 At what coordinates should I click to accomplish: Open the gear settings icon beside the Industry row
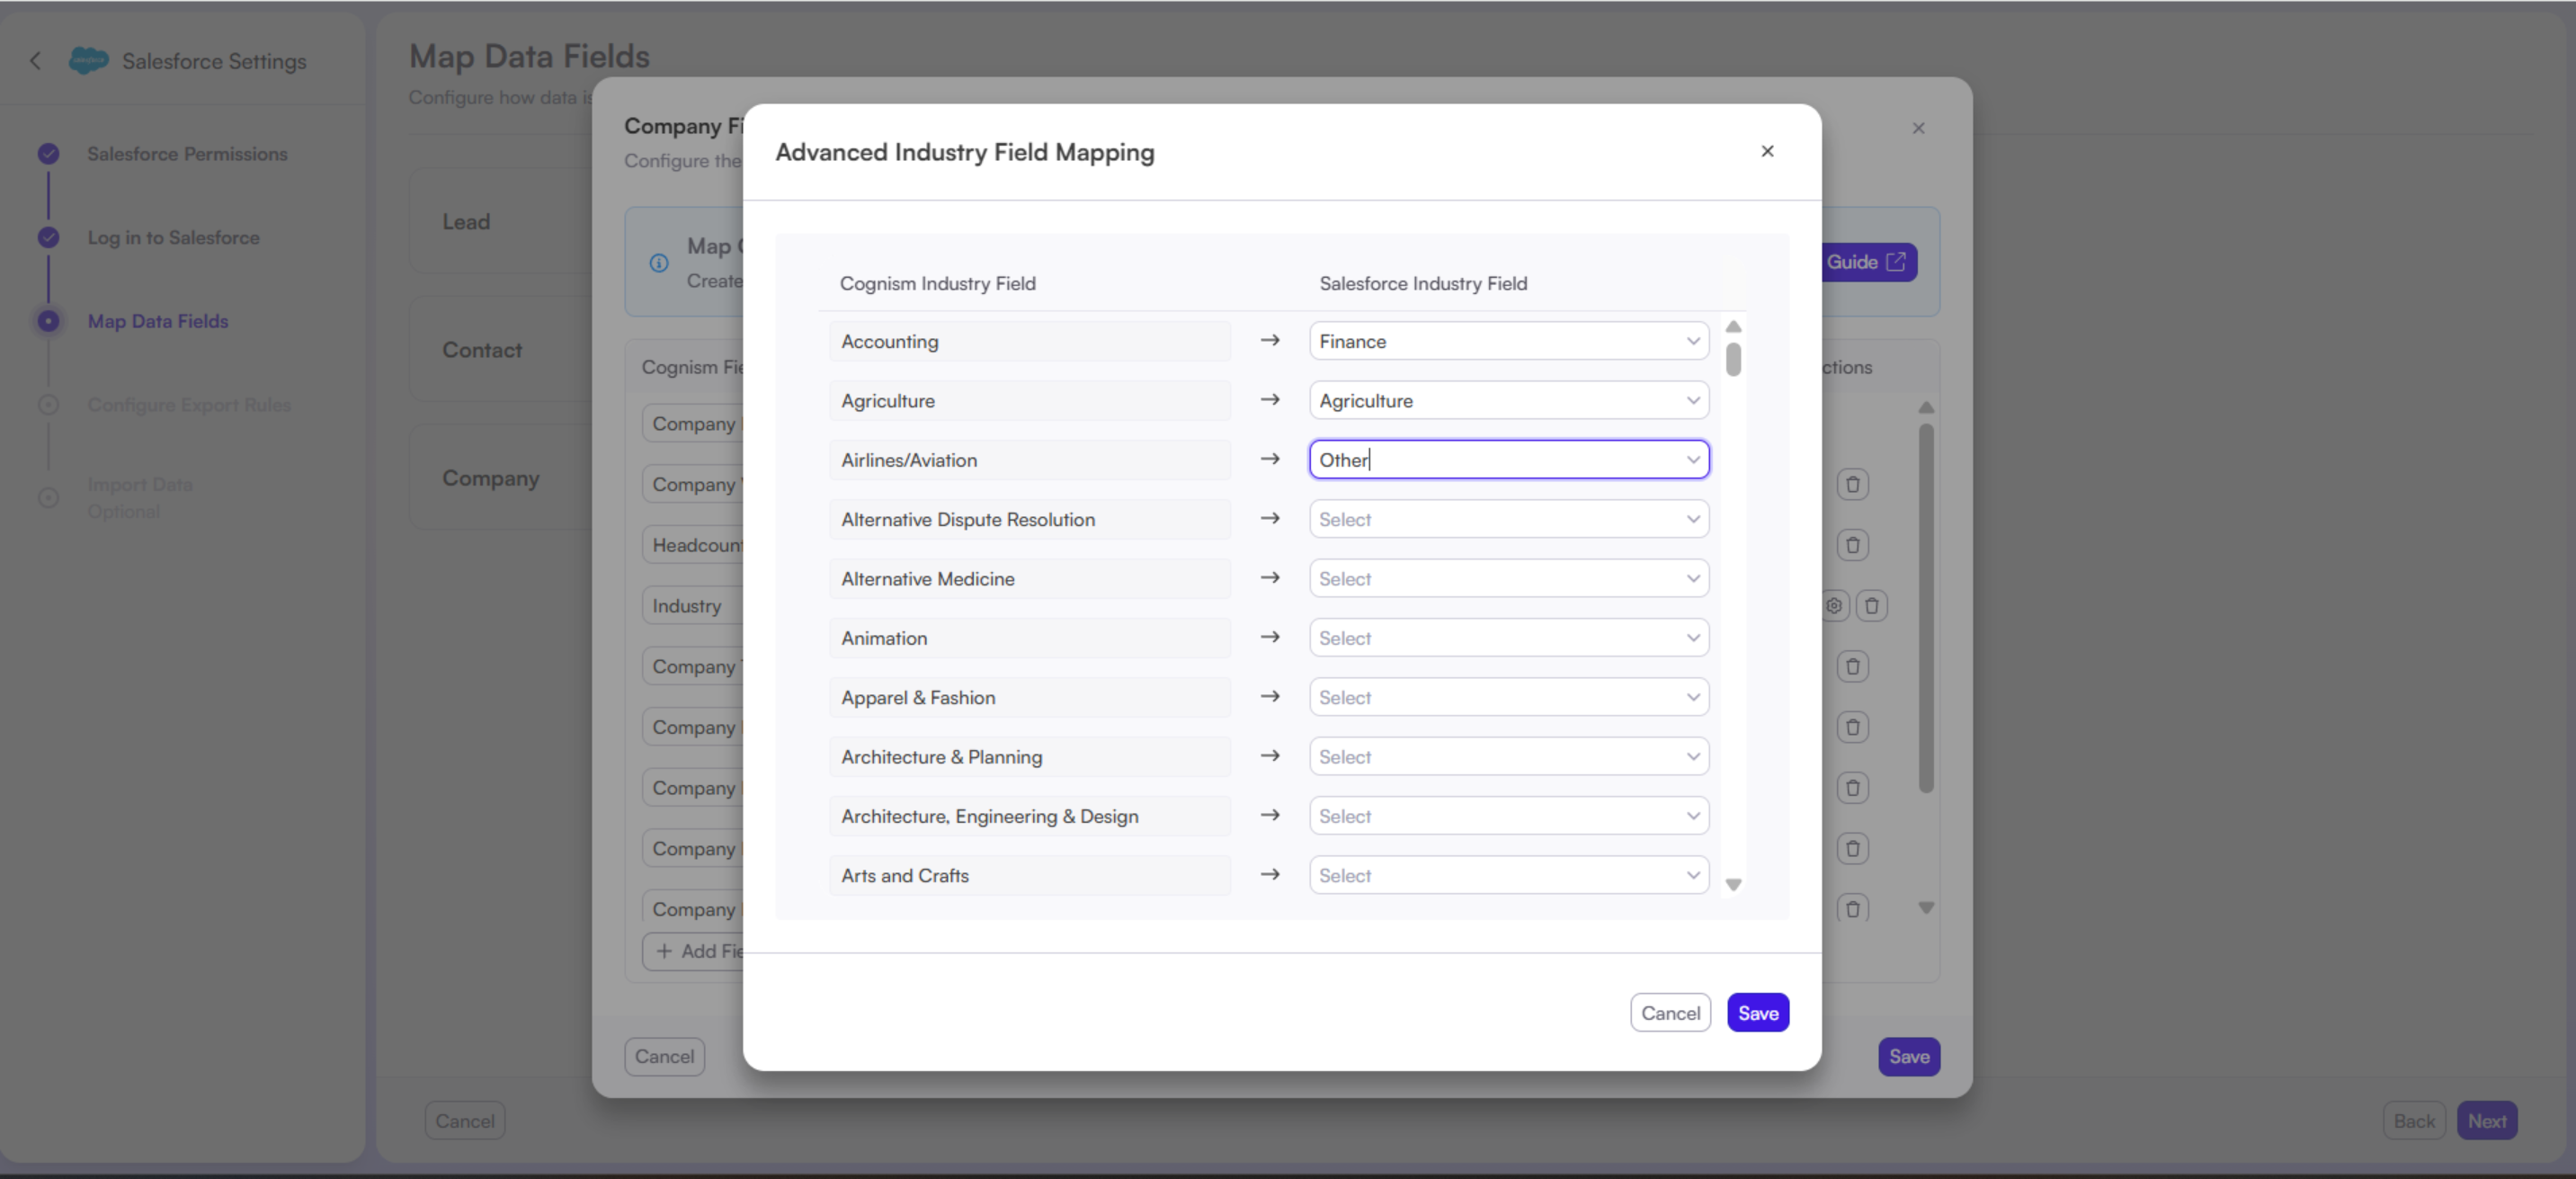click(1834, 605)
